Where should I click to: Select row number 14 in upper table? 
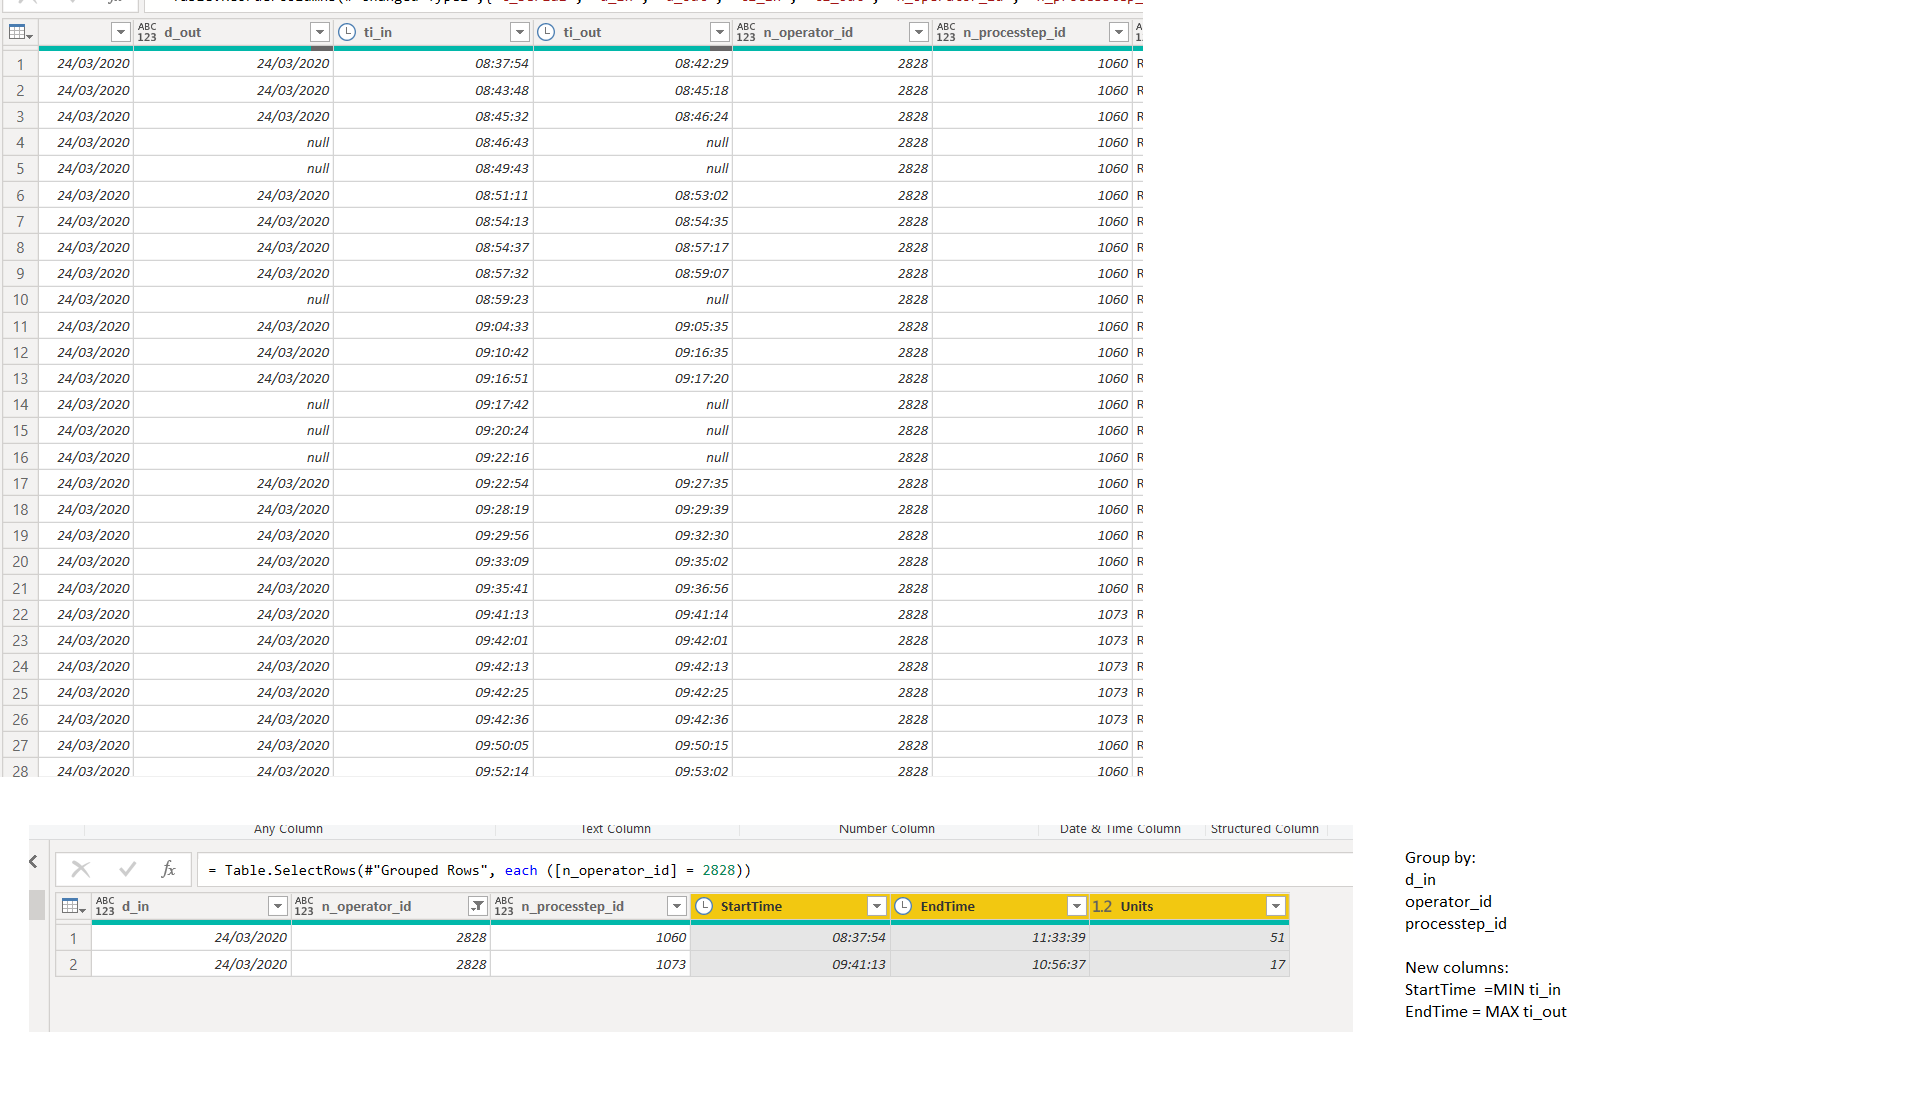[x=20, y=405]
